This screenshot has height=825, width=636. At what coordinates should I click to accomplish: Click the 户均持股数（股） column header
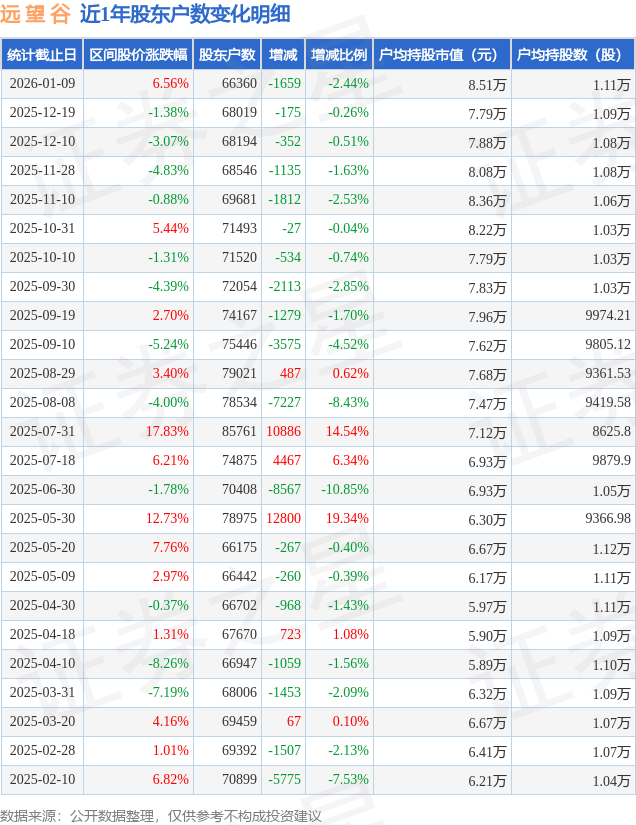point(571,55)
